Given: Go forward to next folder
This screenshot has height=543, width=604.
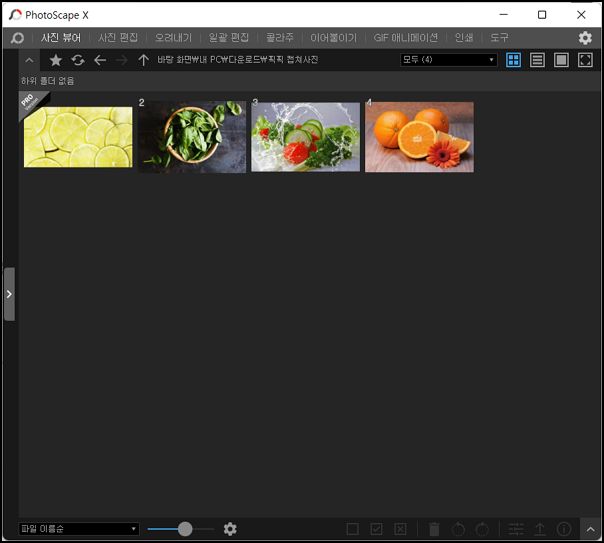Looking at the screenshot, I should tap(122, 60).
